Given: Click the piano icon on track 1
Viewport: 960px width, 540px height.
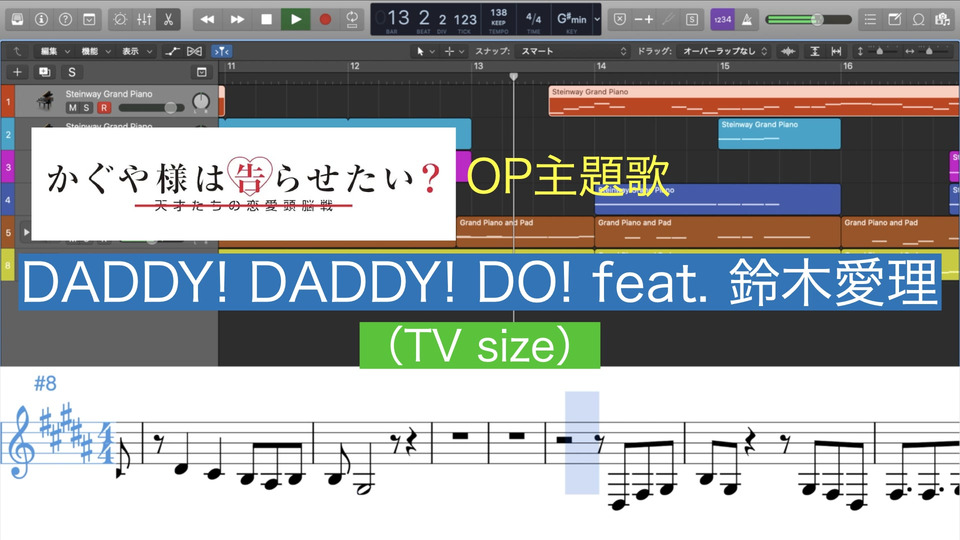Looking at the screenshot, I should pyautogui.click(x=46, y=100).
